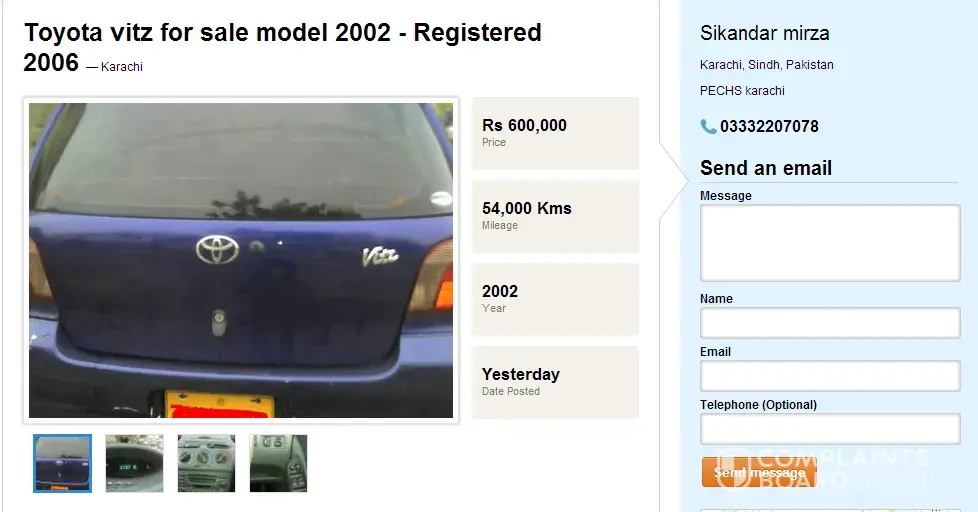The height and width of the screenshot is (512, 978).
Task: Click the blue phone icon
Action: tap(708, 127)
